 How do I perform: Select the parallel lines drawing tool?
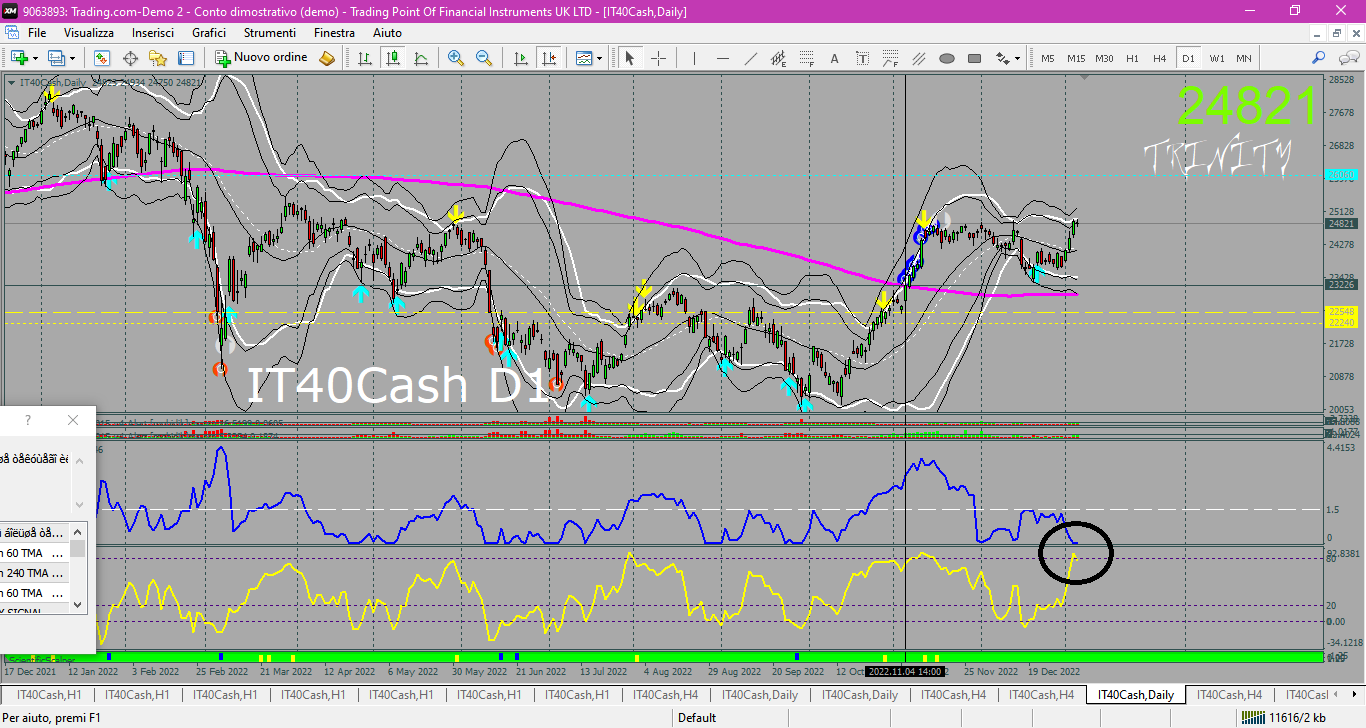point(919,58)
